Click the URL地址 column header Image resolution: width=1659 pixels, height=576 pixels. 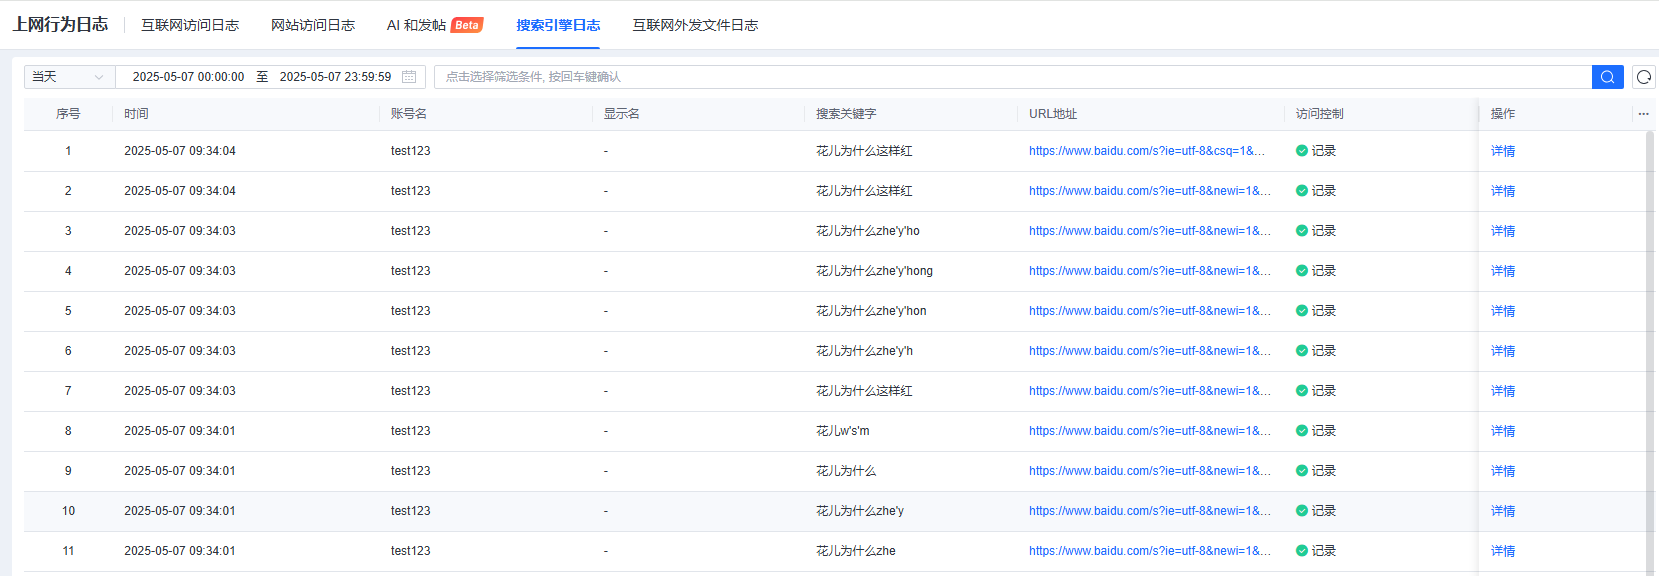point(1053,114)
